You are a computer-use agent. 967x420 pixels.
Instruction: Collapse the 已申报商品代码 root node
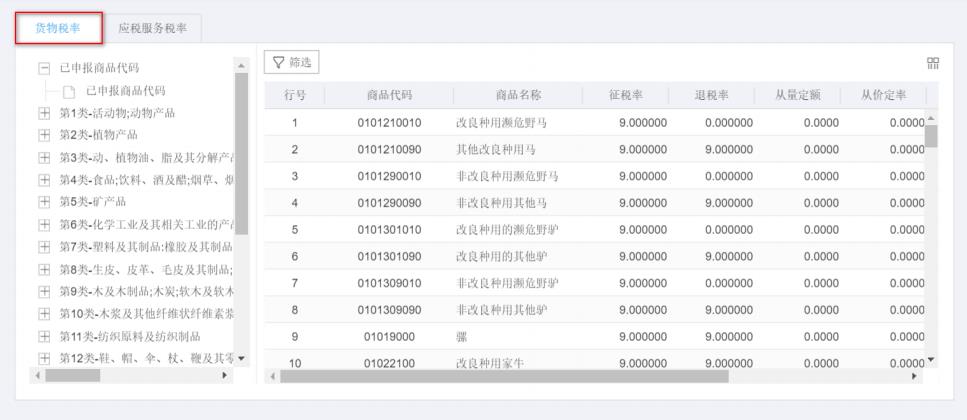click(44, 68)
